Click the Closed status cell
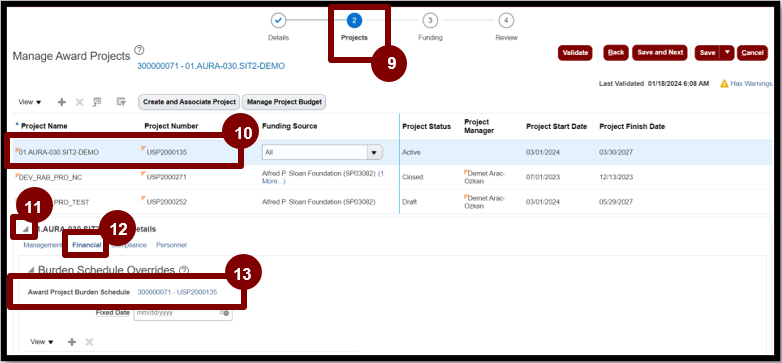The height and width of the screenshot is (363, 782). pyautogui.click(x=412, y=177)
